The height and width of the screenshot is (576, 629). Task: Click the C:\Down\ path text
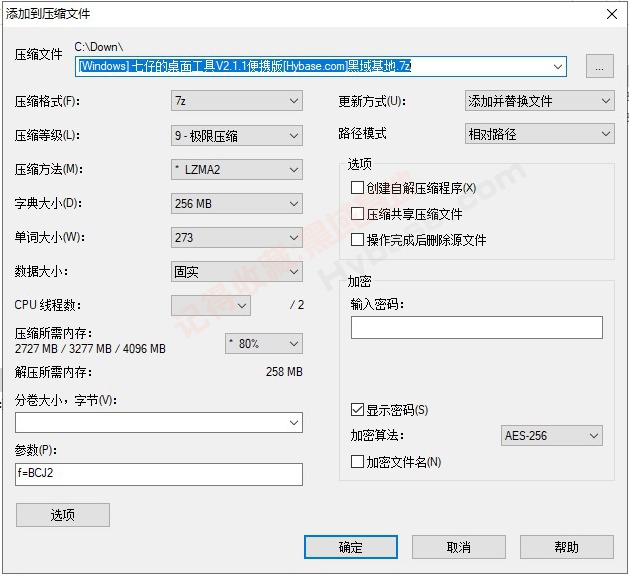[99, 47]
